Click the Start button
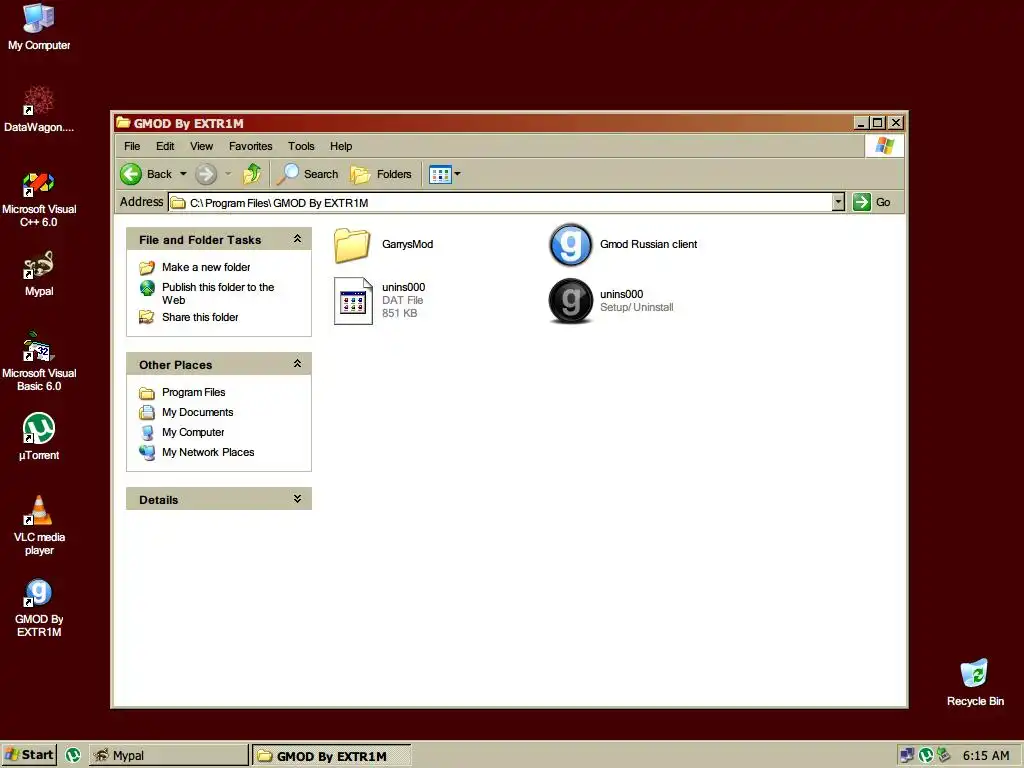Viewport: 1024px width, 768px height. point(29,755)
